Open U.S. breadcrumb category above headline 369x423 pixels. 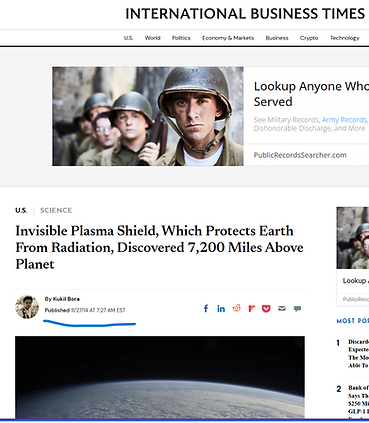[21, 210]
